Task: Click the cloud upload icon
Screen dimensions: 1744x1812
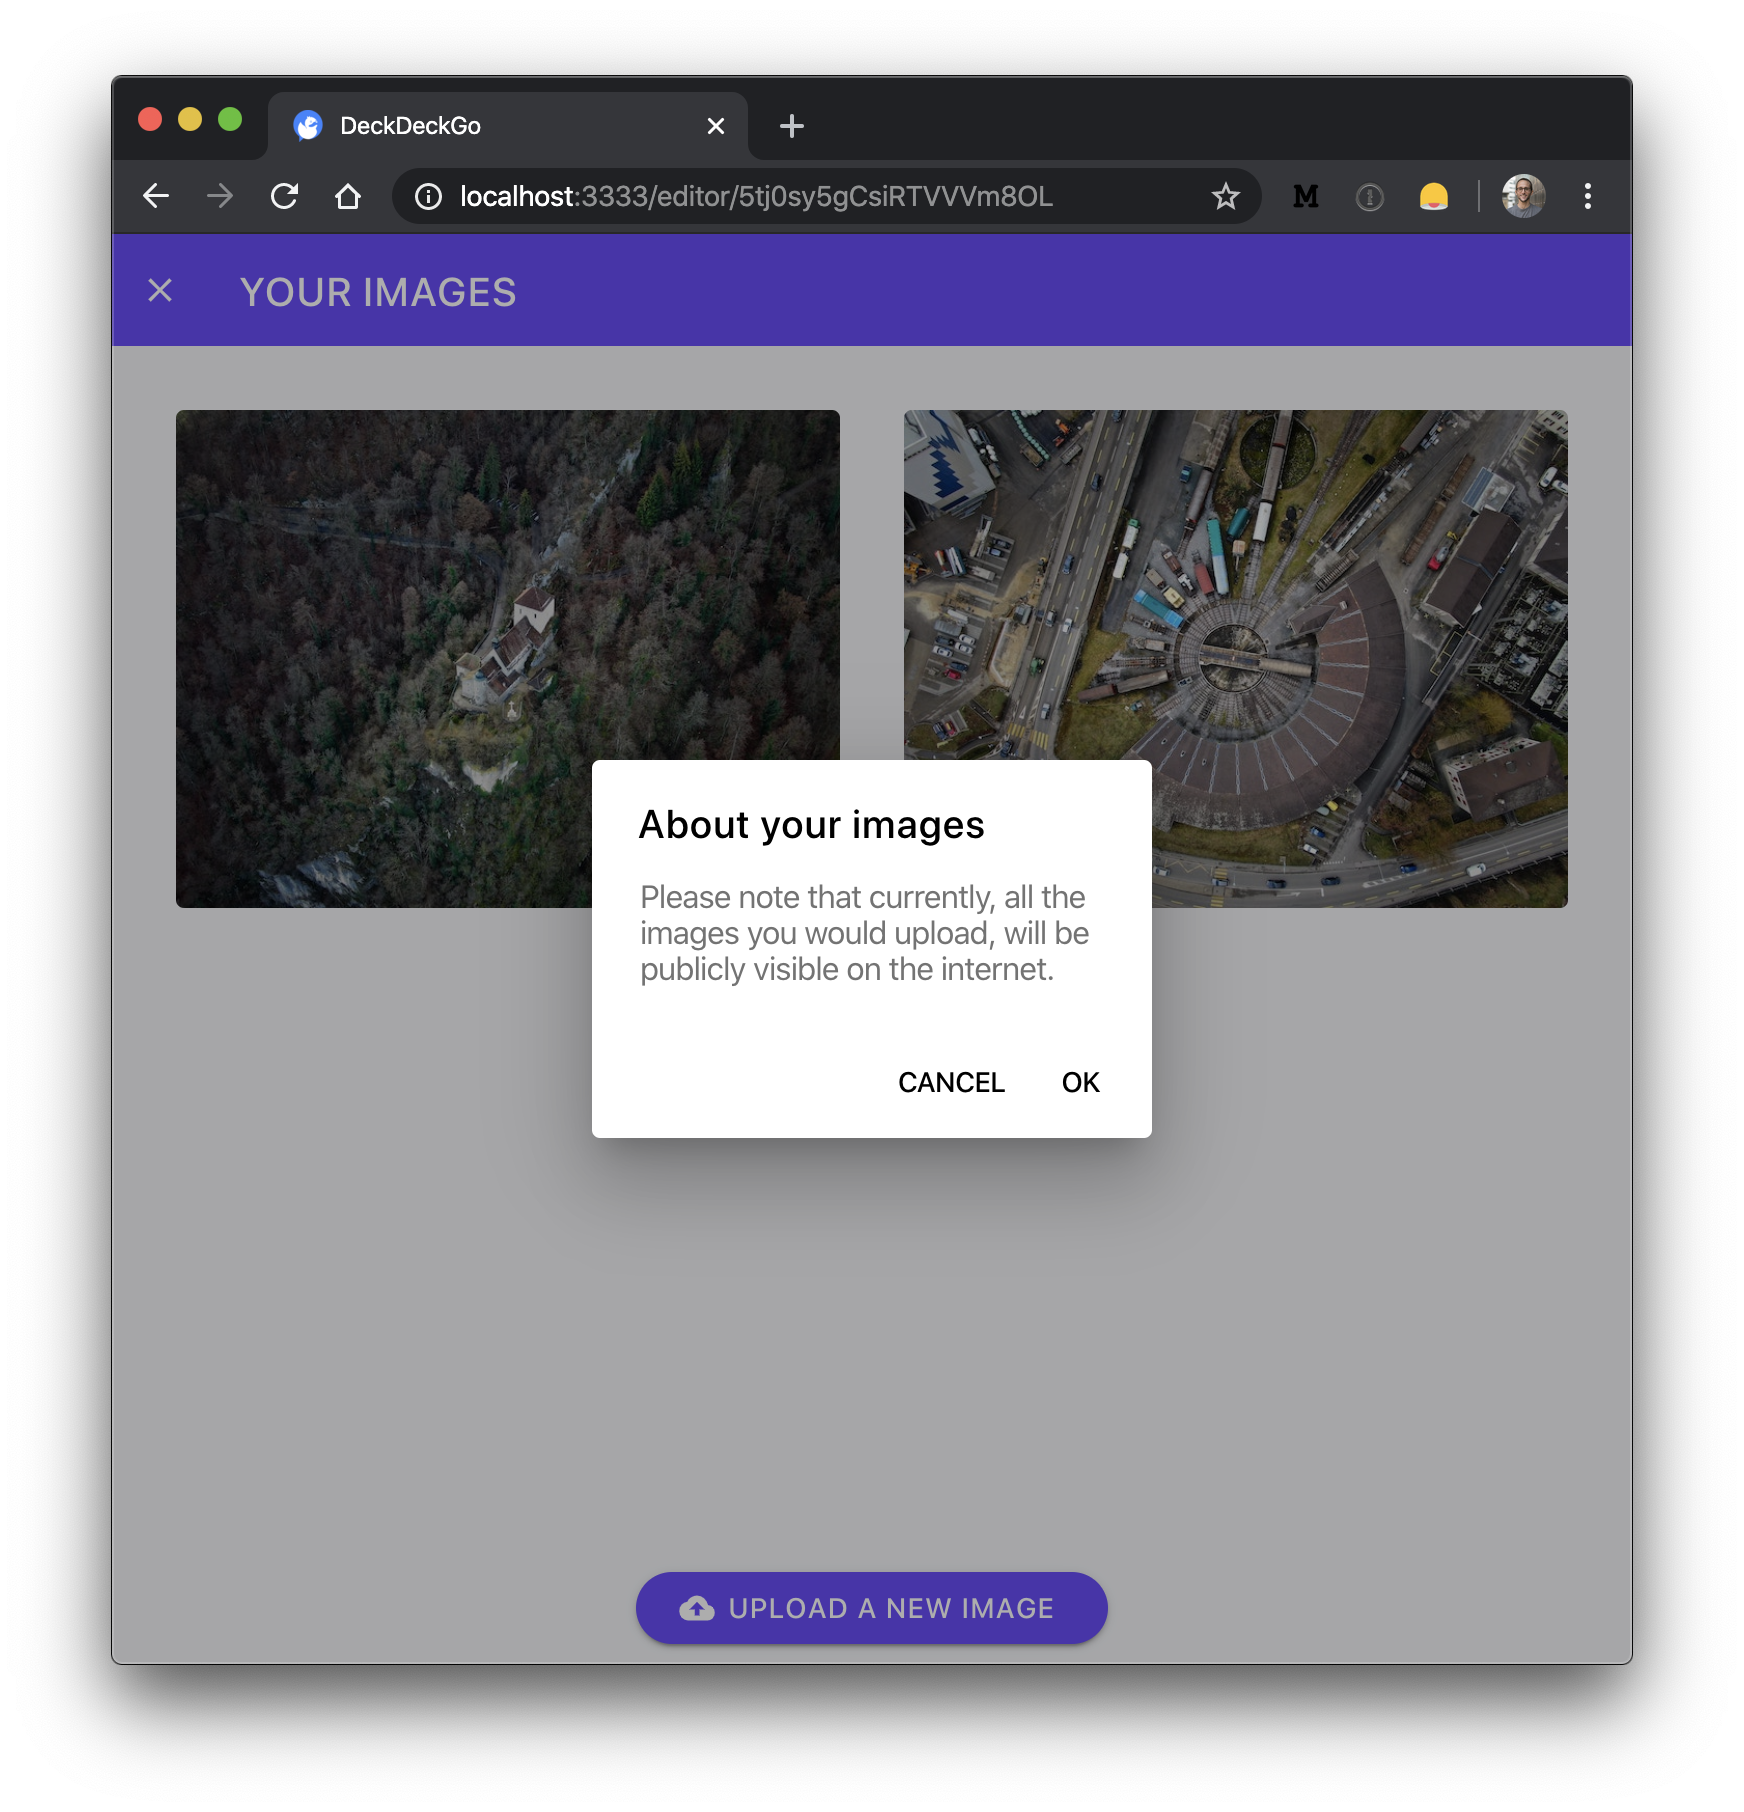Action: point(697,1608)
